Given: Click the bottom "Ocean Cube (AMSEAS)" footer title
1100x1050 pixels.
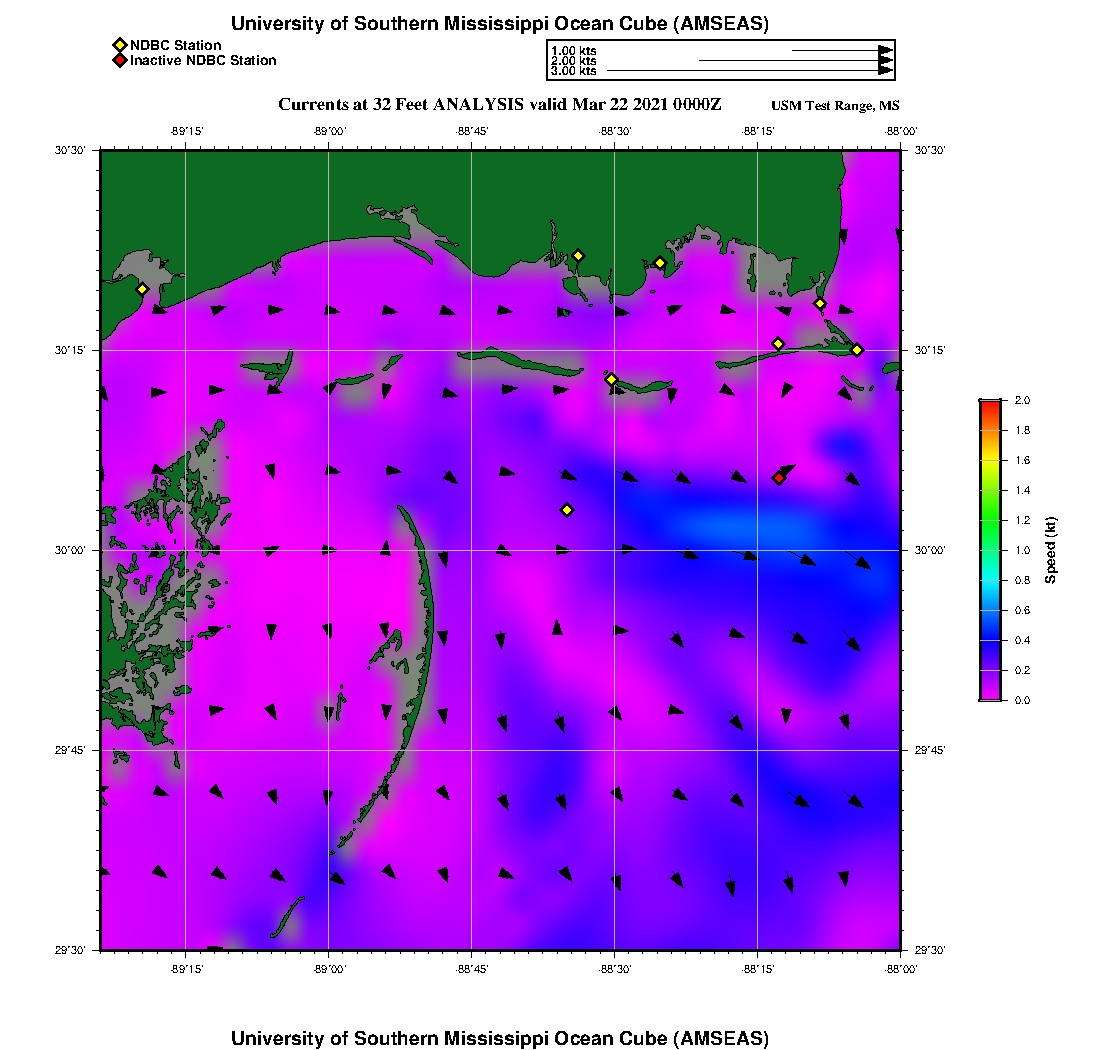Looking at the screenshot, I should pyautogui.click(x=500, y=1038).
